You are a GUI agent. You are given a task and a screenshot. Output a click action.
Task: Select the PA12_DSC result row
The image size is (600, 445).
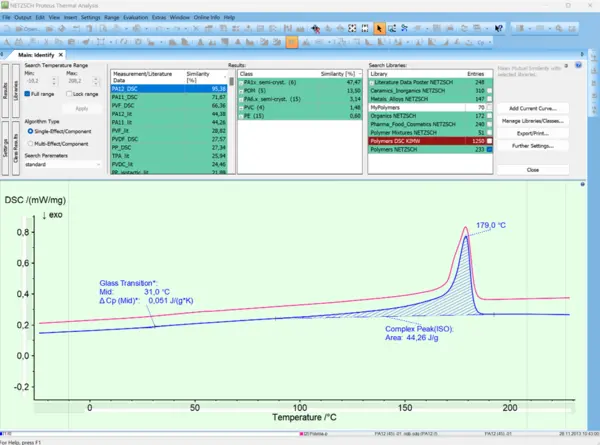169,89
